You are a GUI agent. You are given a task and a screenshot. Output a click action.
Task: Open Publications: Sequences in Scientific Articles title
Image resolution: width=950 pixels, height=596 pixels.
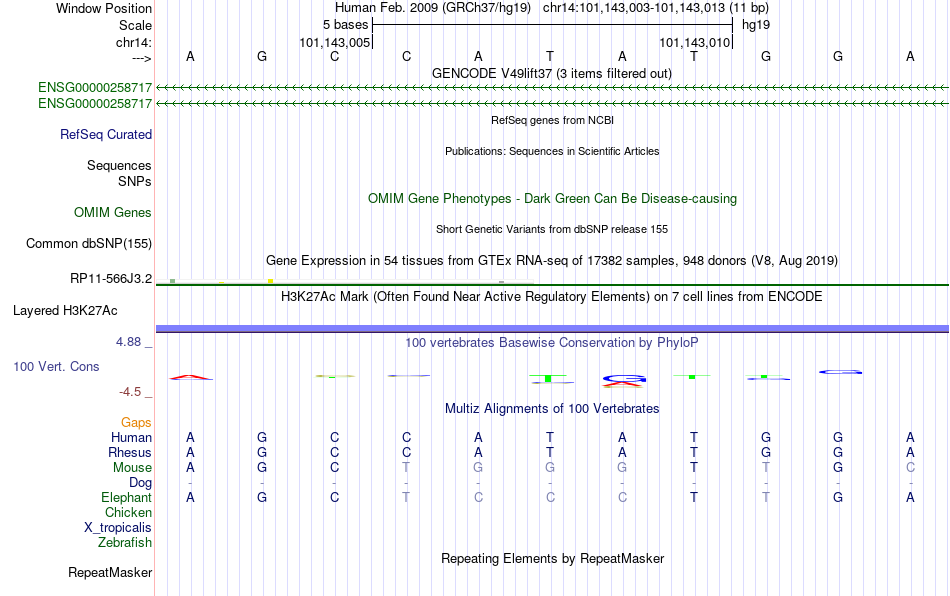(552, 151)
